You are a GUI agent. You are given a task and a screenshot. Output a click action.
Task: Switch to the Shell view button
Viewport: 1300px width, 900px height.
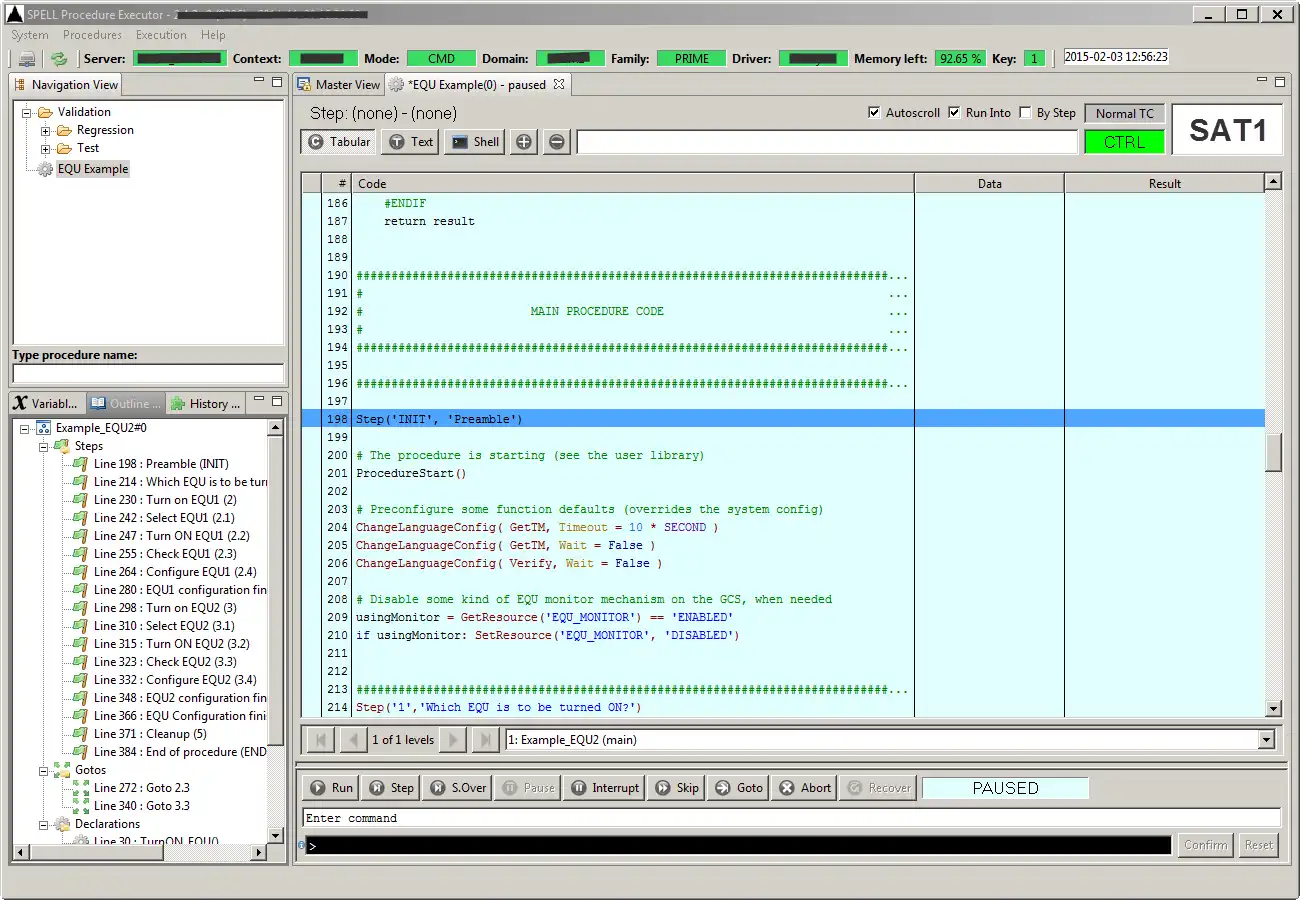(475, 142)
